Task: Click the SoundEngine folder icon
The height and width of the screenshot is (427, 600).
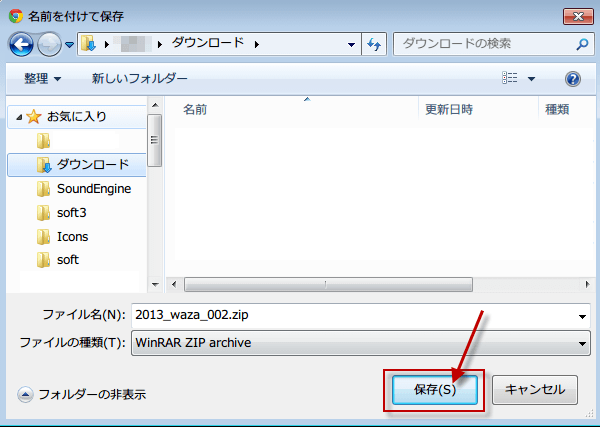Action: (43, 189)
